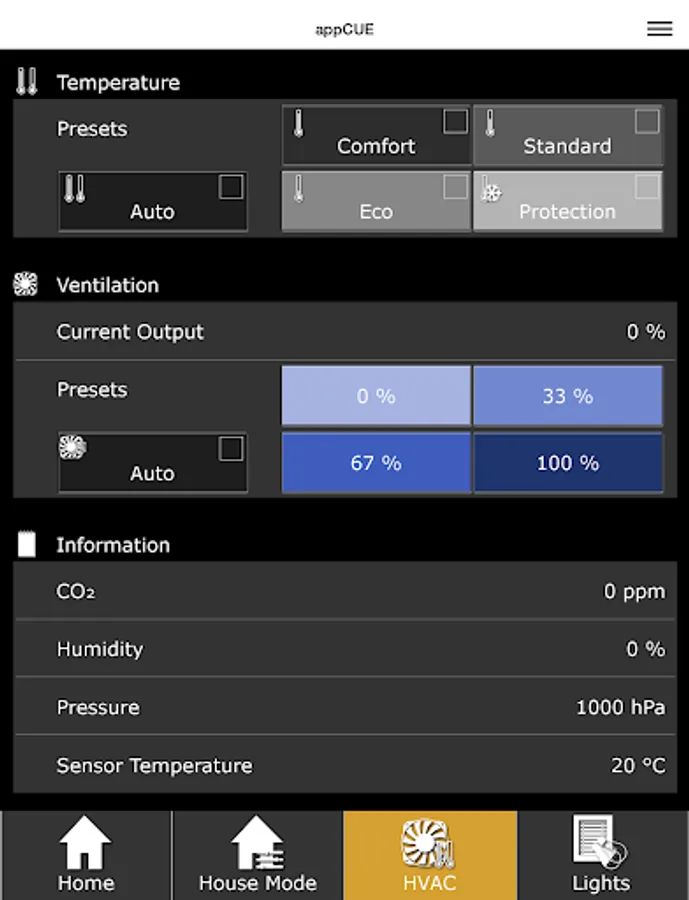Tap the Home house icon
Screen dimensions: 689x900
pos(86,841)
